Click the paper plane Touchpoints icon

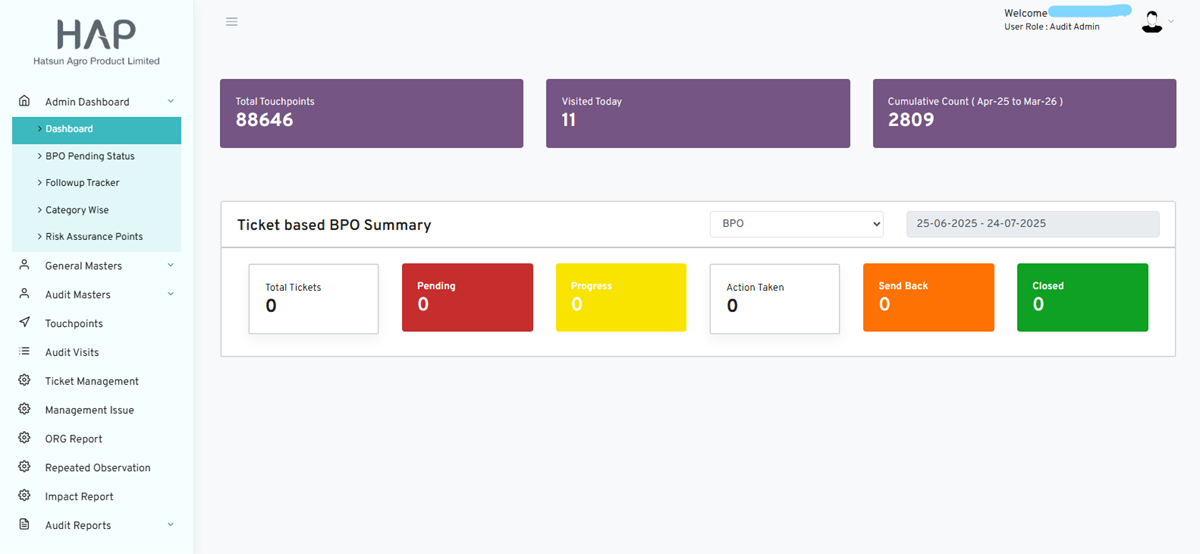25,323
